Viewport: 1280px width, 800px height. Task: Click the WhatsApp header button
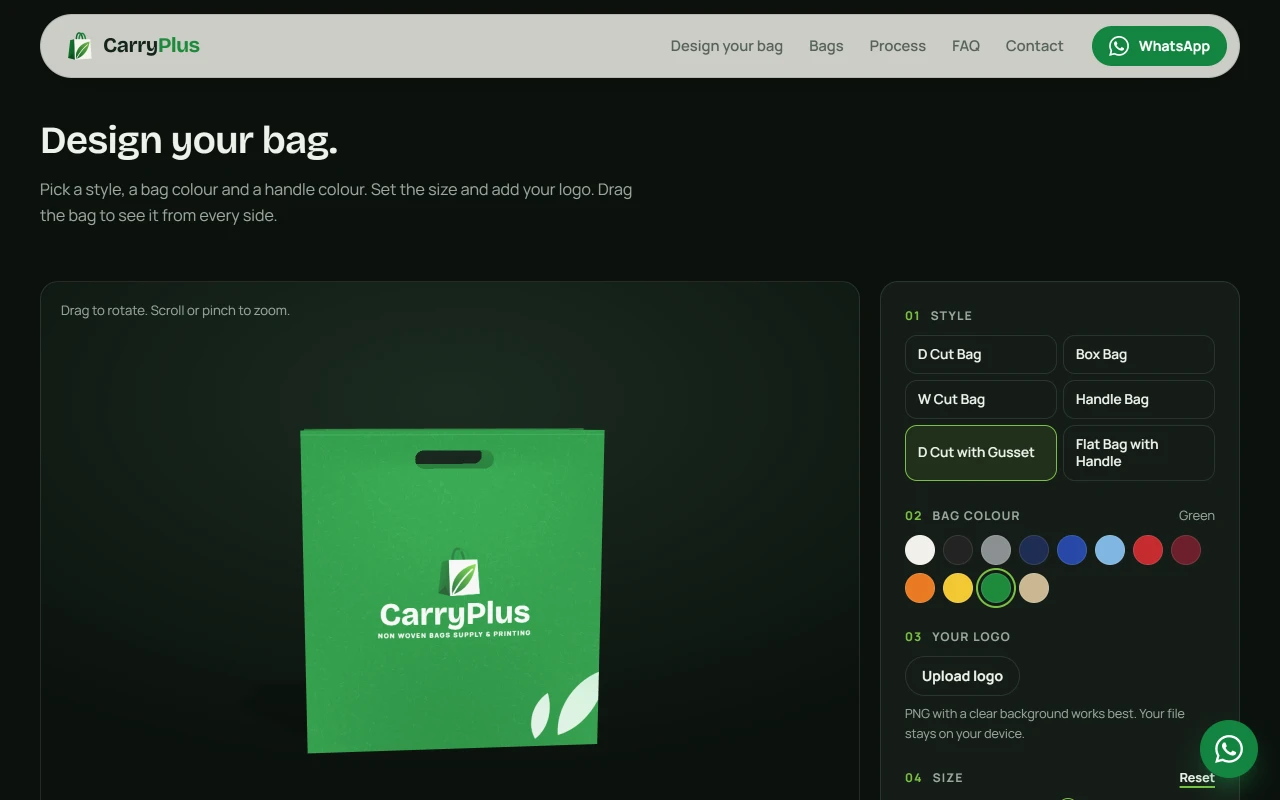[x=1159, y=46]
